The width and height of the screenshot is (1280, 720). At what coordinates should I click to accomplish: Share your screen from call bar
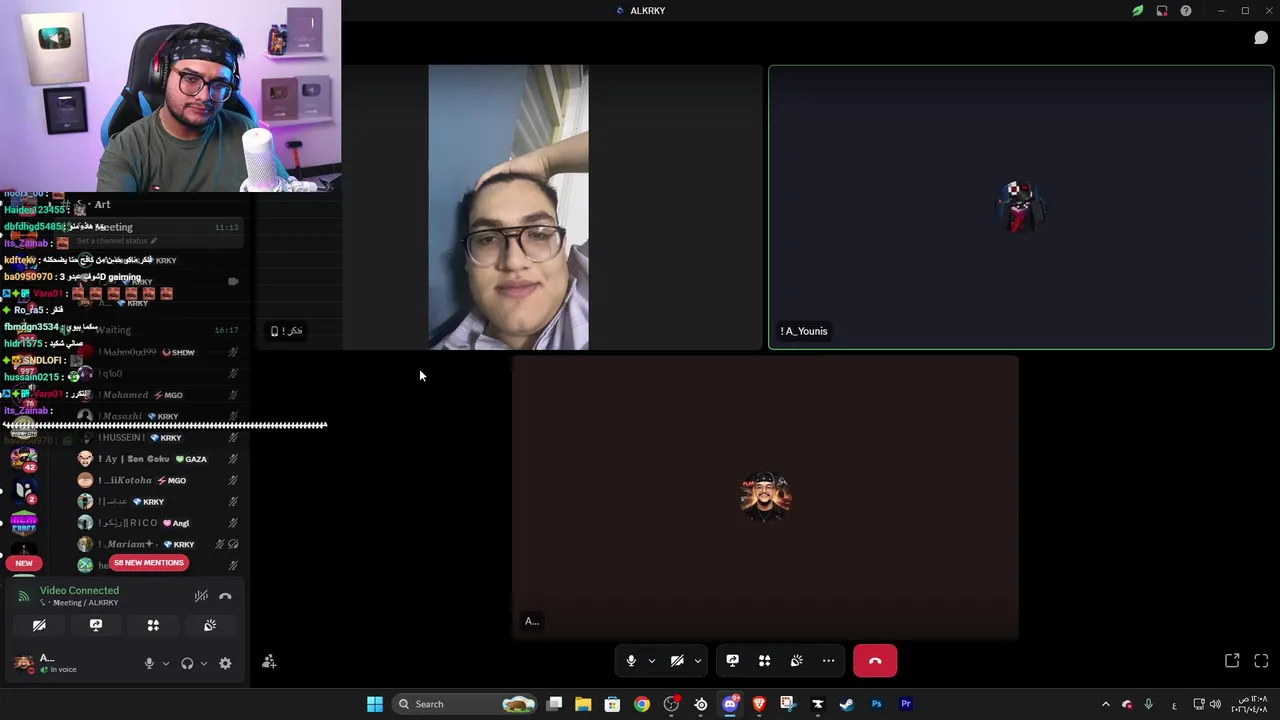point(732,661)
